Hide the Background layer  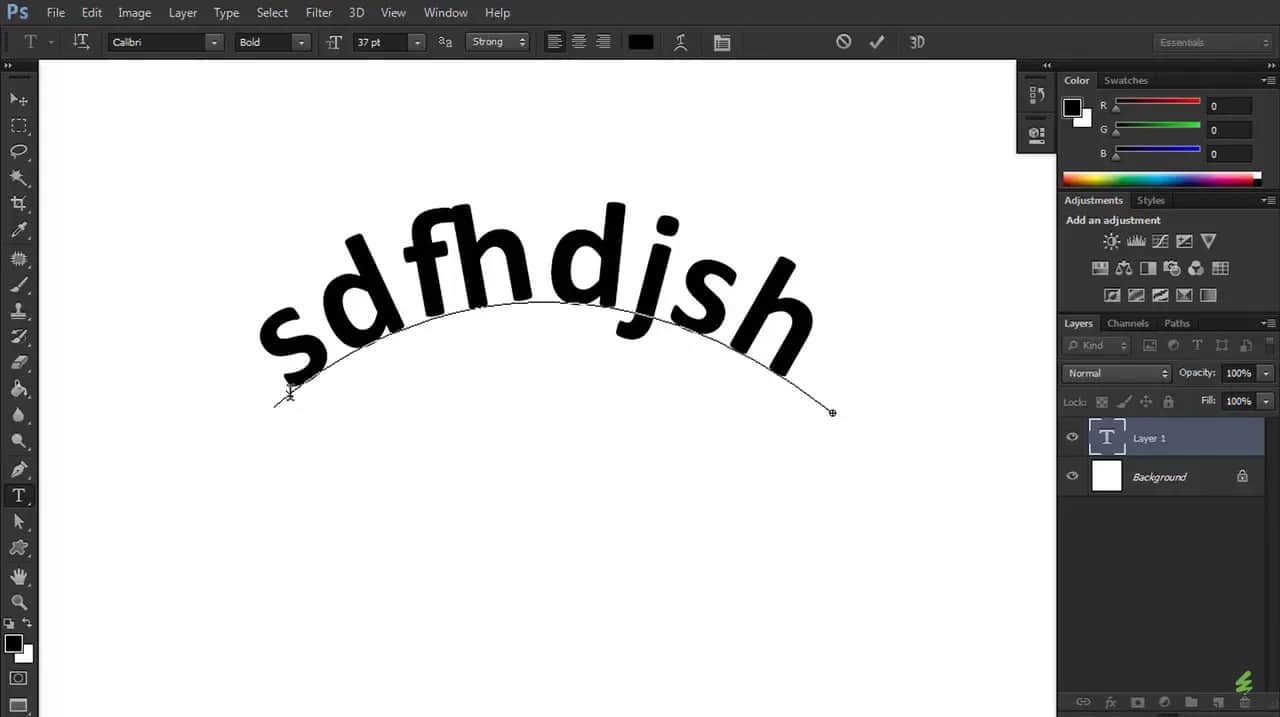click(x=1072, y=476)
